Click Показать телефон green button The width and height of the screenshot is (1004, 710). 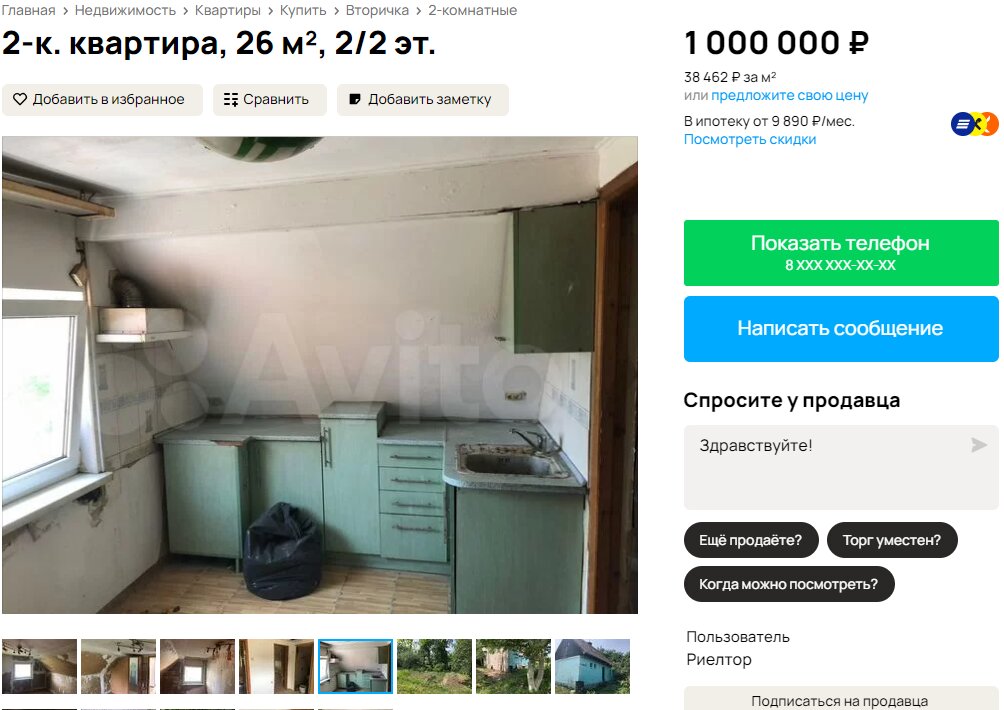(841, 253)
